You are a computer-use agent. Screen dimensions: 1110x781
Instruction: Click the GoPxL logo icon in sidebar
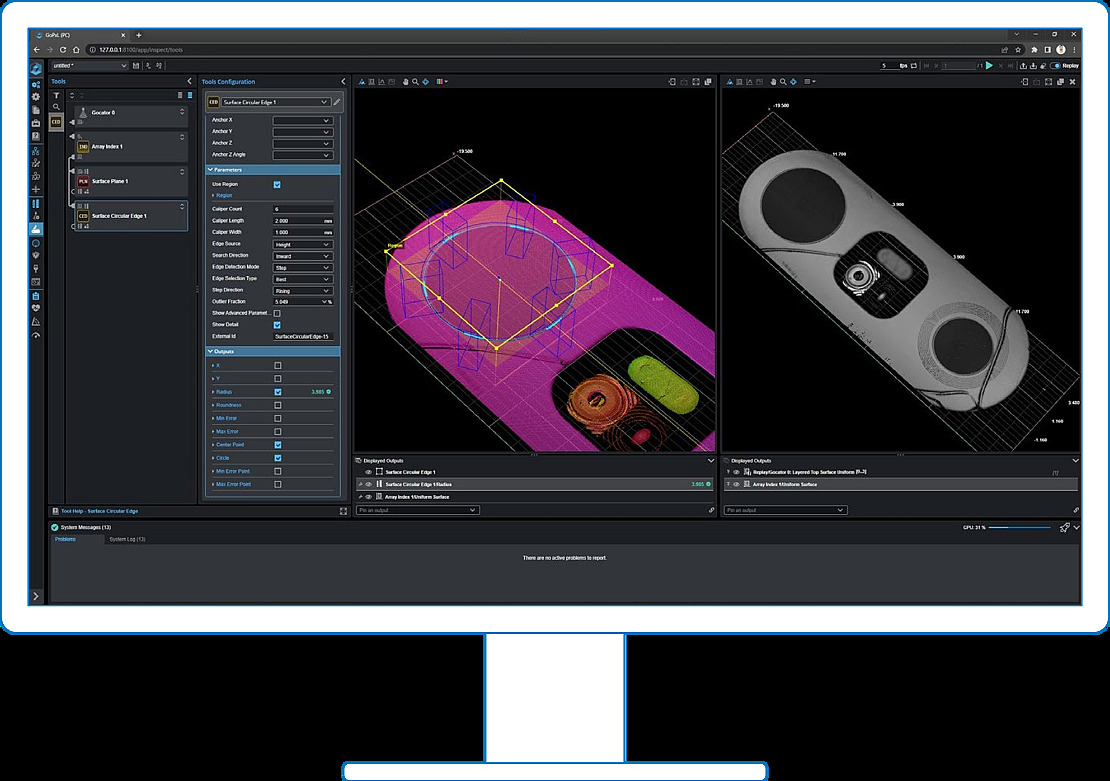36,68
